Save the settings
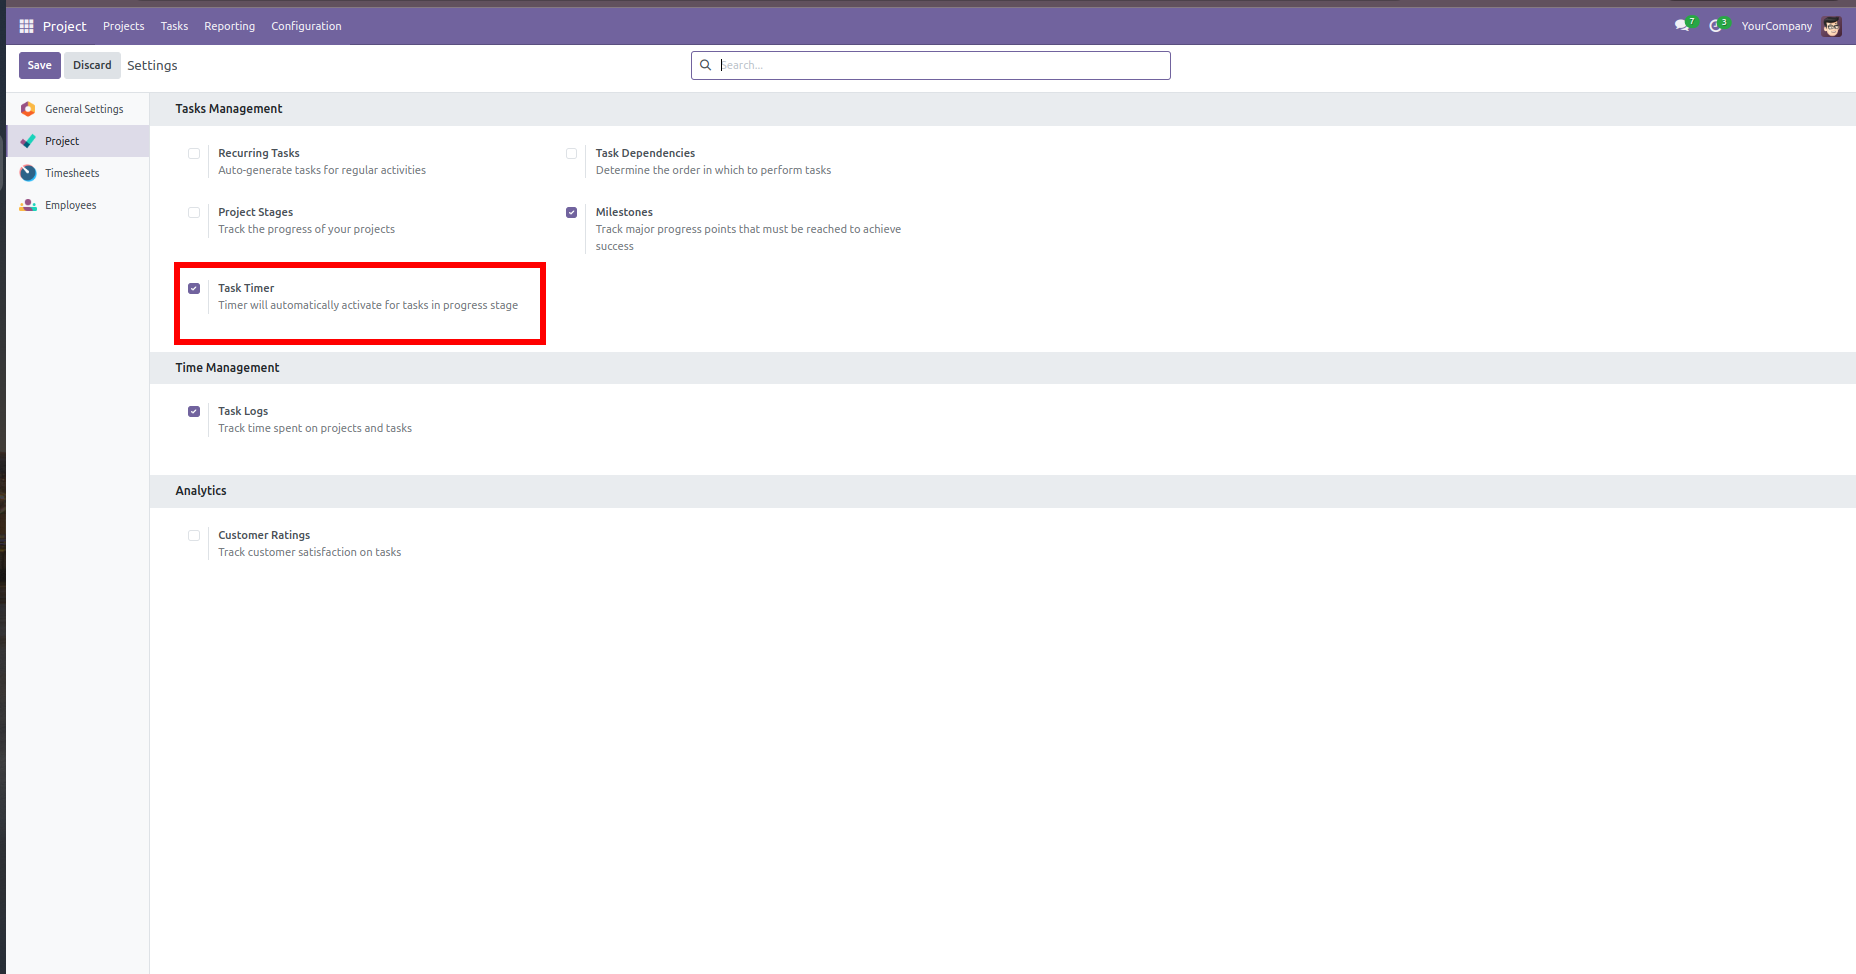 (x=40, y=65)
